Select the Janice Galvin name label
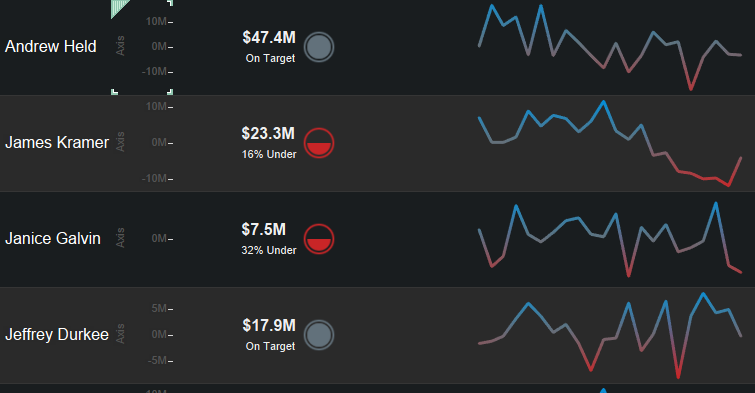Screen dimensions: 755x393 point(53,238)
